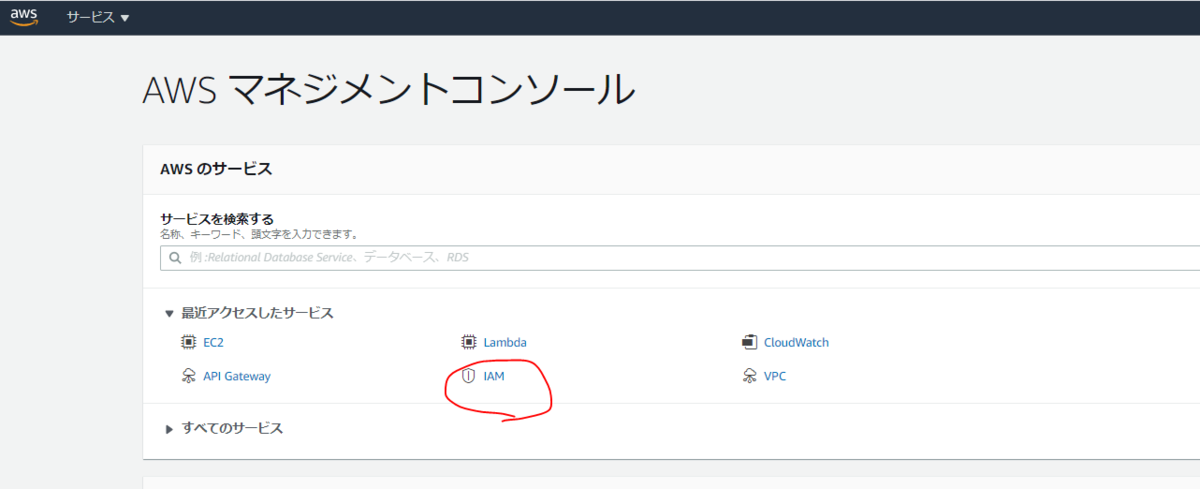The width and height of the screenshot is (1200, 489).
Task: Click the Lambda chip icon
Action: tap(468, 342)
